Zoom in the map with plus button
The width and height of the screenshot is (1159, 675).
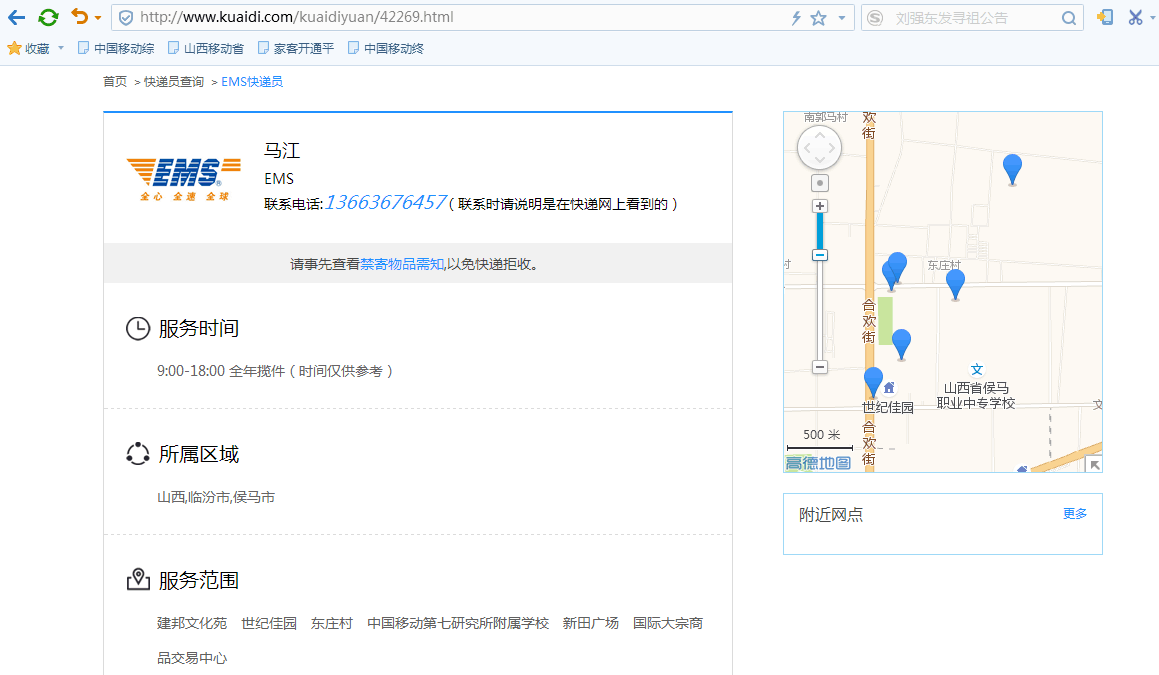coord(820,206)
